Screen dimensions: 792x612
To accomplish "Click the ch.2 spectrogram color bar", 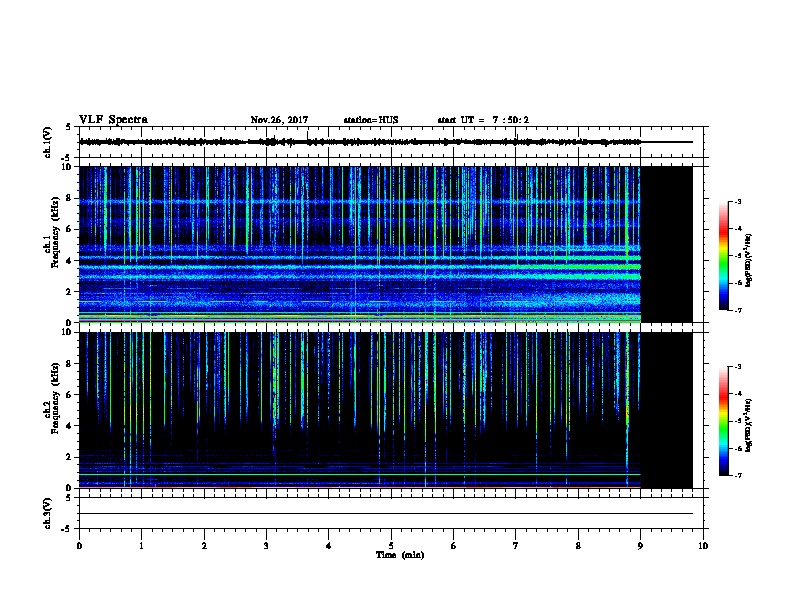I will [x=723, y=421].
